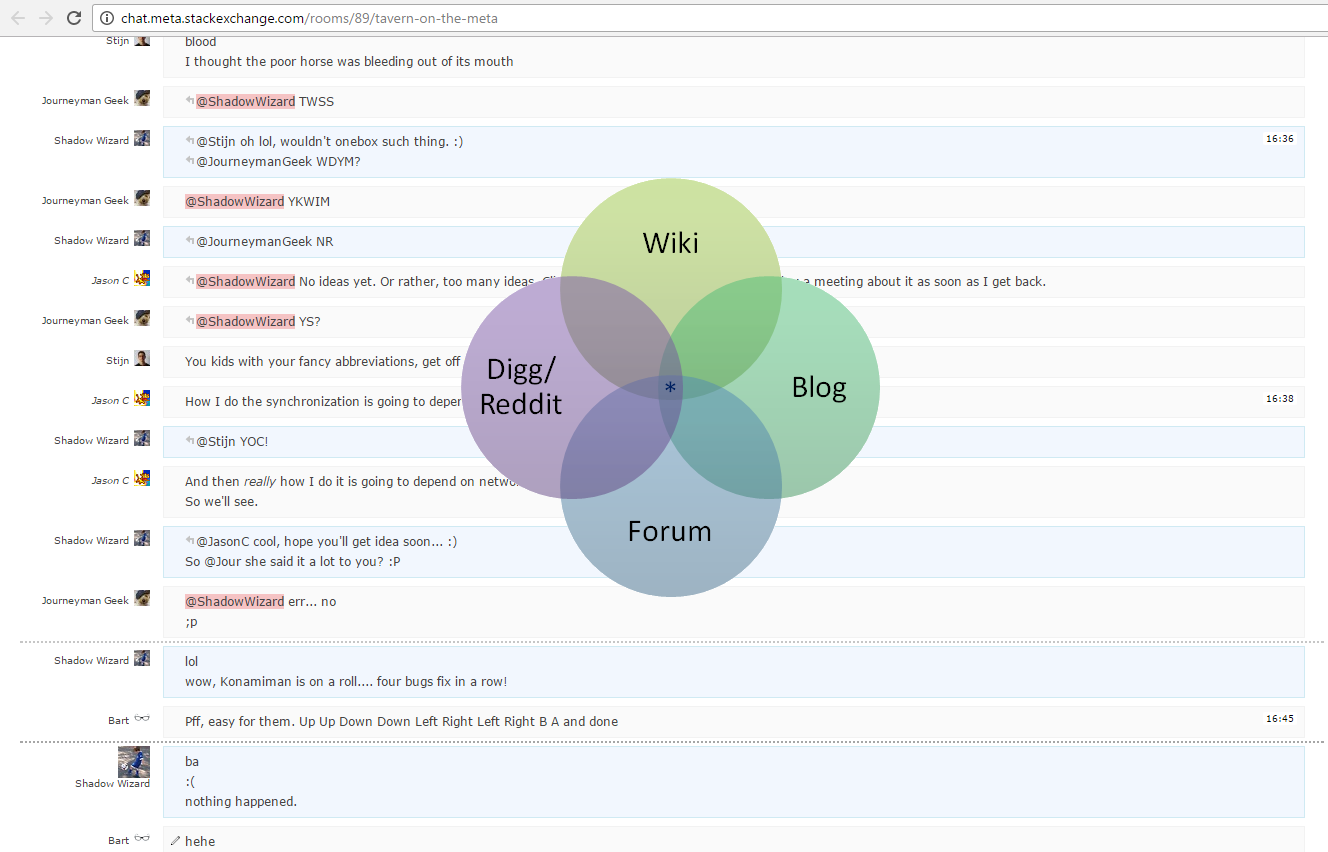The image size is (1328, 852).
Task: Click the ';p' message line
Action: (x=191, y=621)
